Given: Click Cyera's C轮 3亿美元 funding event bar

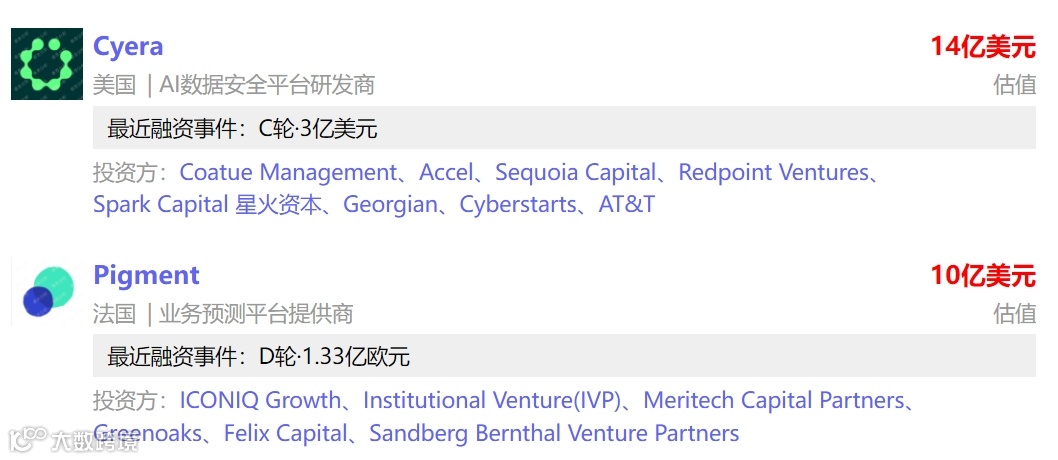Looking at the screenshot, I should 564,127.
